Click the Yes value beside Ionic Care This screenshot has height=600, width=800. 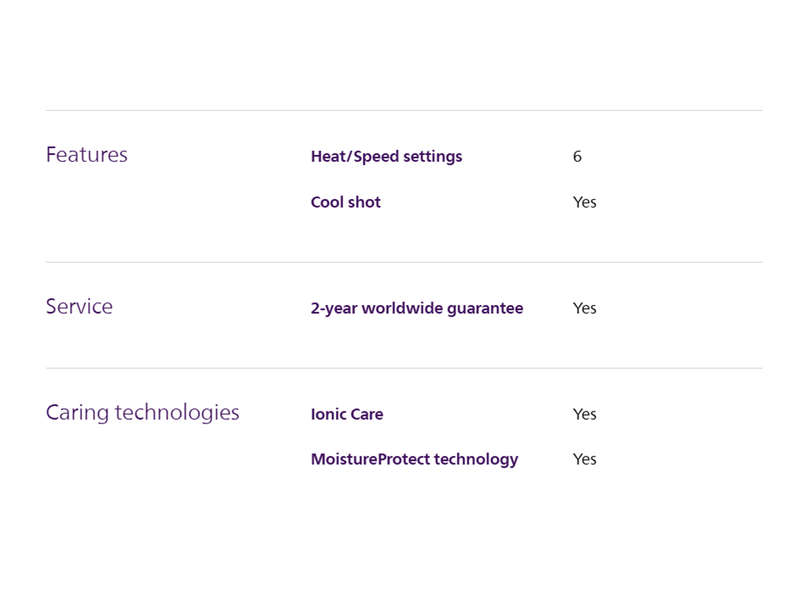click(x=585, y=414)
